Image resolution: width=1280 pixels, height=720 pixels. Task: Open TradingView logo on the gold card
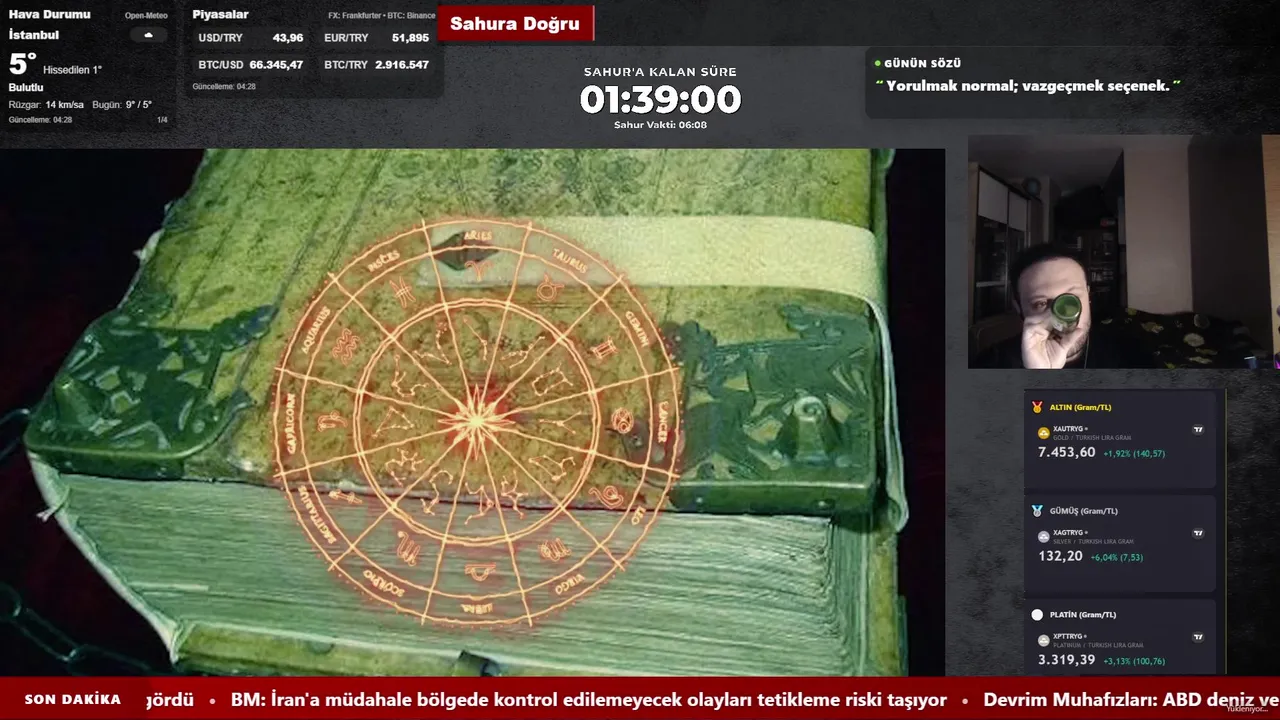(1198, 430)
